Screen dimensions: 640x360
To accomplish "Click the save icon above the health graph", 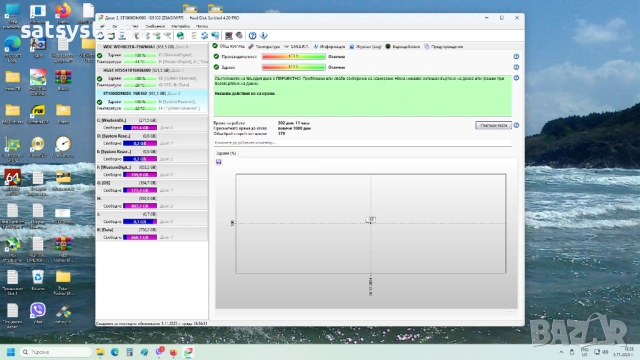I will point(219,162).
